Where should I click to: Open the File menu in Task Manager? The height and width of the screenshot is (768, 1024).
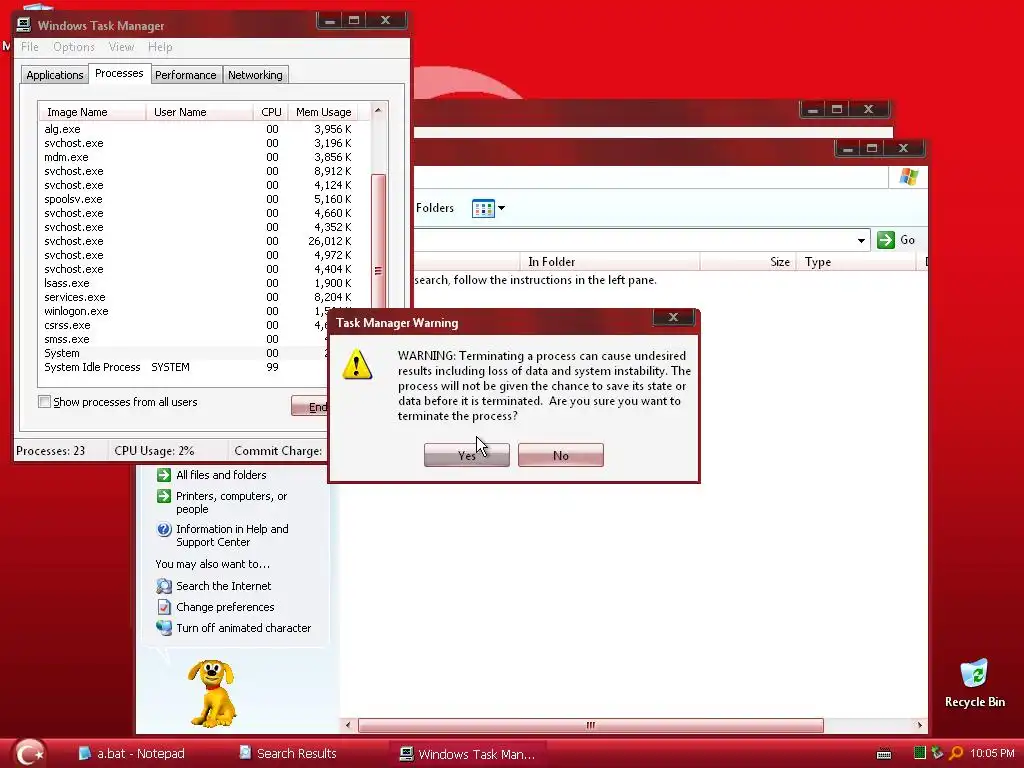click(x=29, y=47)
